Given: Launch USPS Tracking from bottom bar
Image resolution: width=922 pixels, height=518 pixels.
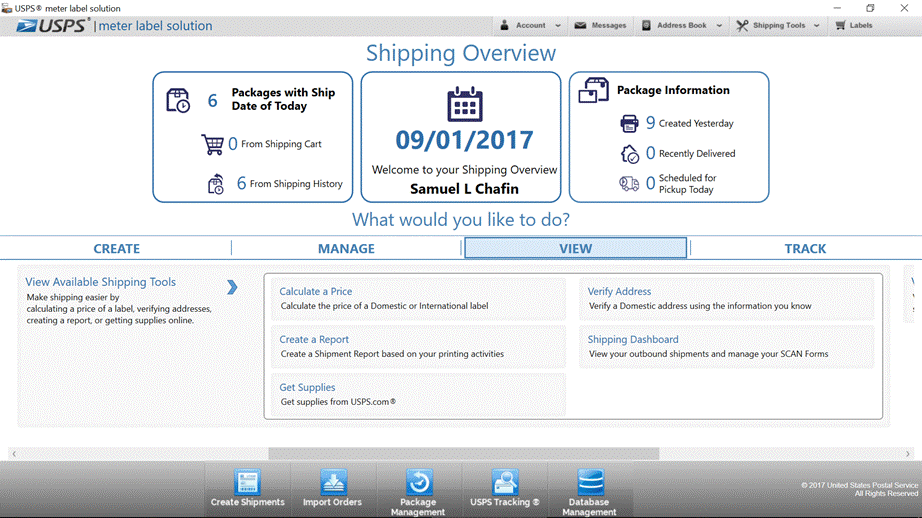Looking at the screenshot, I should [505, 488].
